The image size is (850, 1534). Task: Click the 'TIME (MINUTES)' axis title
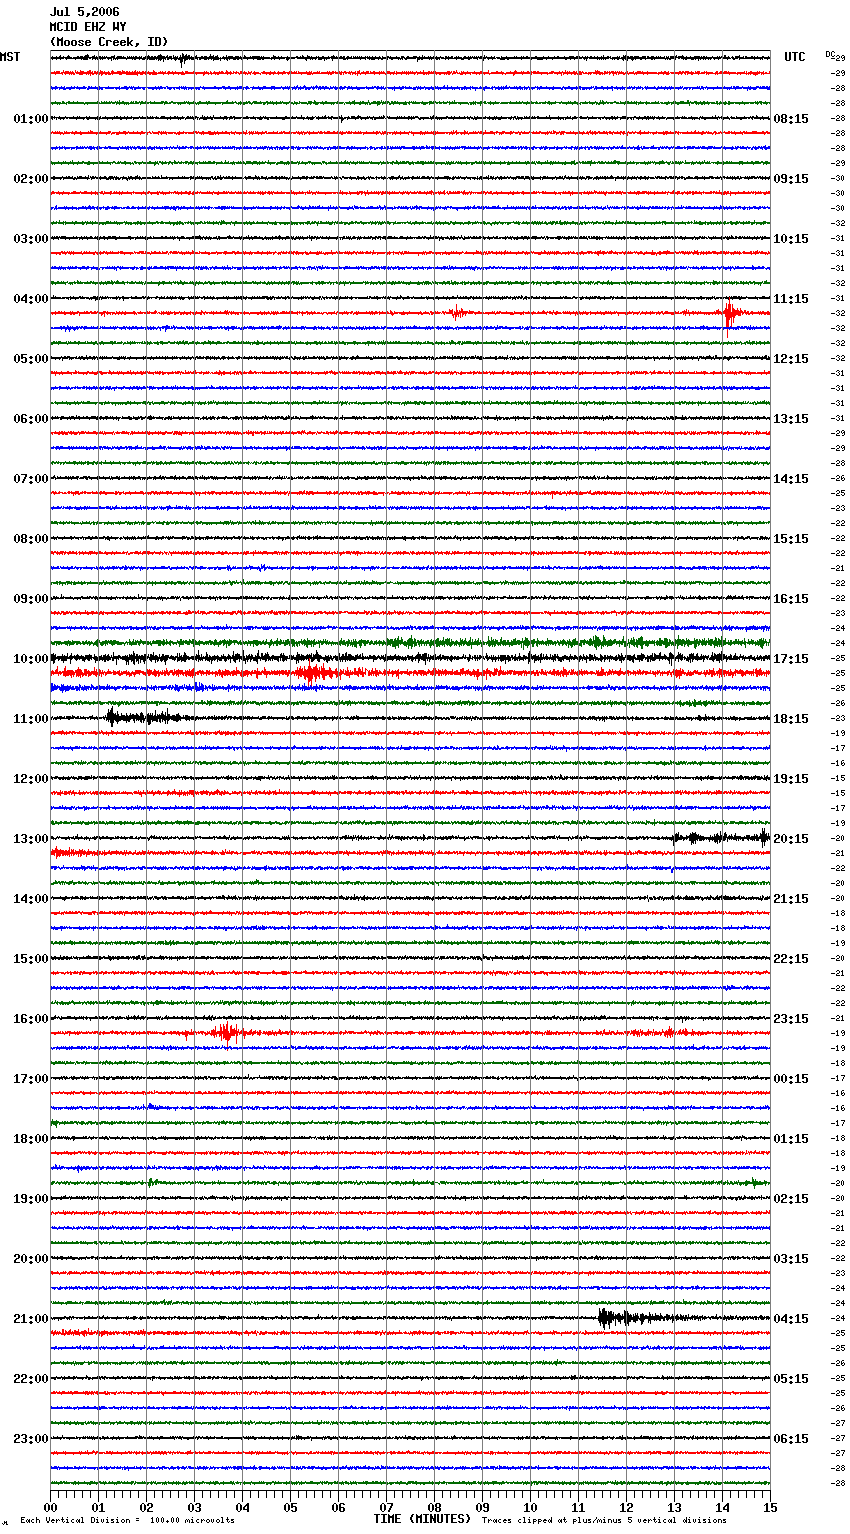(x=422, y=1519)
